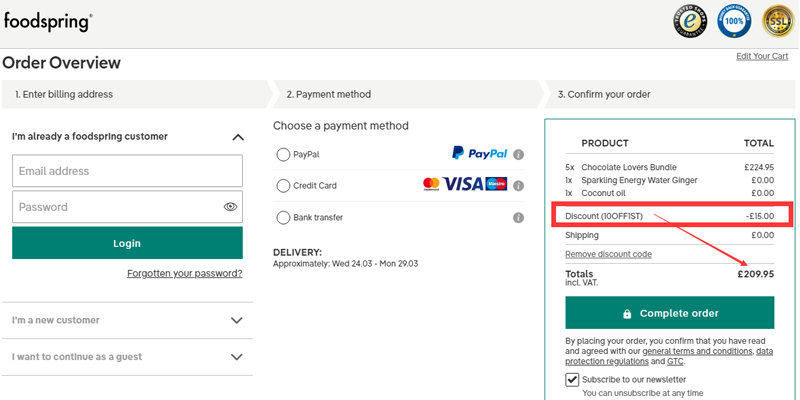800x400 pixels.
Task: Click the gold SSL security badge
Action: pyautogui.click(x=778, y=22)
